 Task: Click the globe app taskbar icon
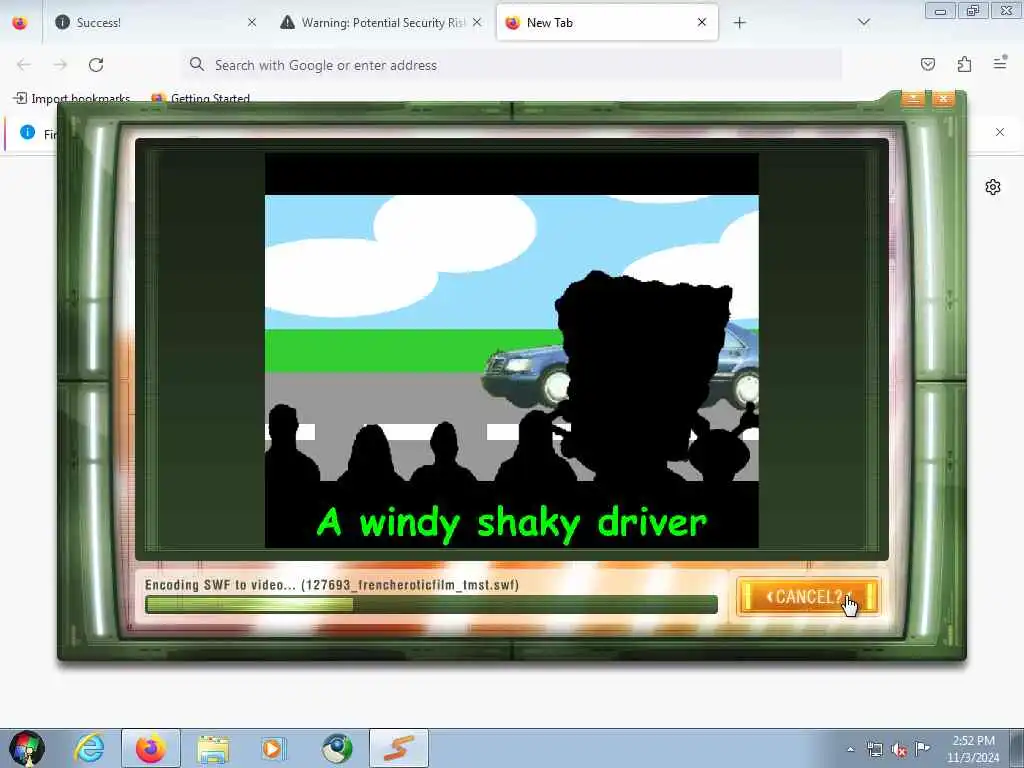(x=337, y=748)
